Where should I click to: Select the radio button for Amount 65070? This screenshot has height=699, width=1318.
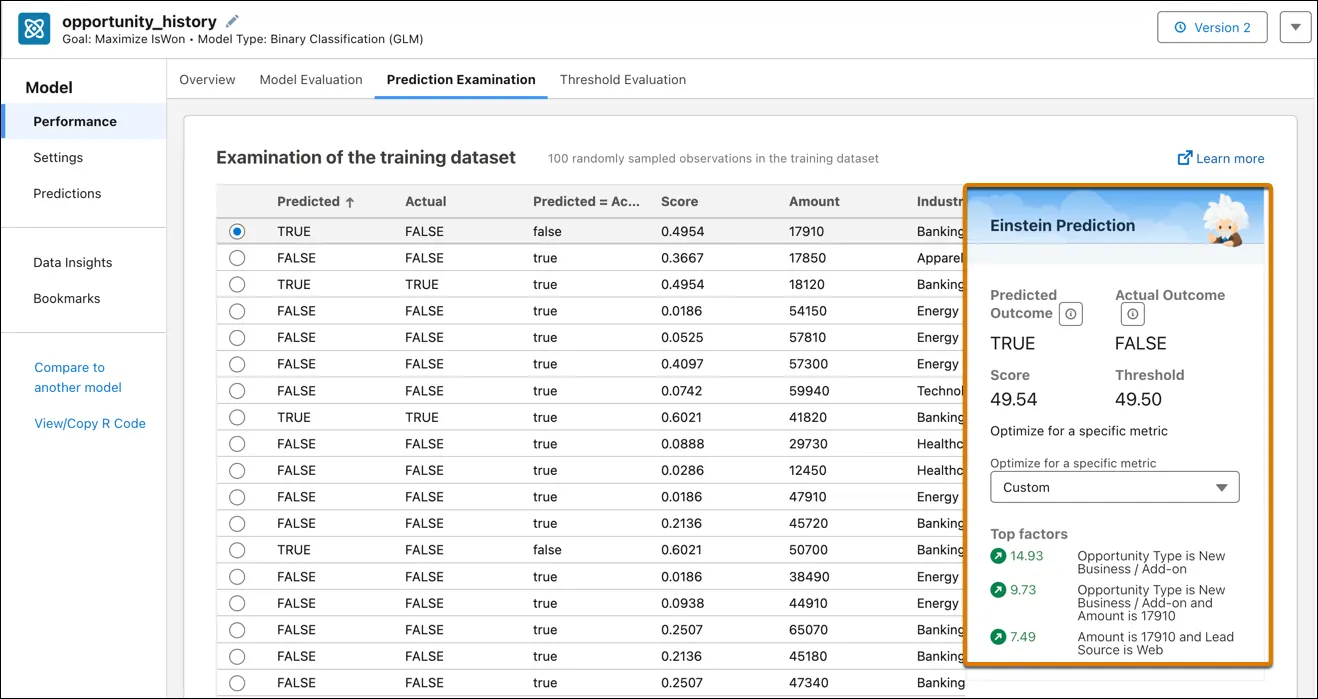(237, 630)
